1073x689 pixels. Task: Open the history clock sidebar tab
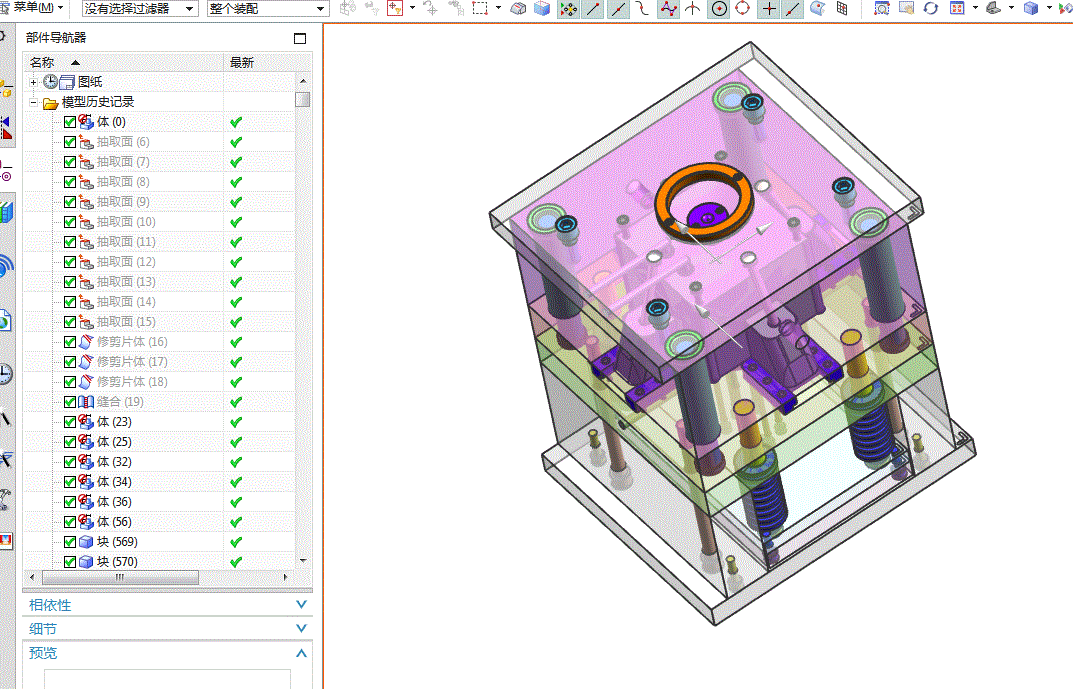[5, 374]
